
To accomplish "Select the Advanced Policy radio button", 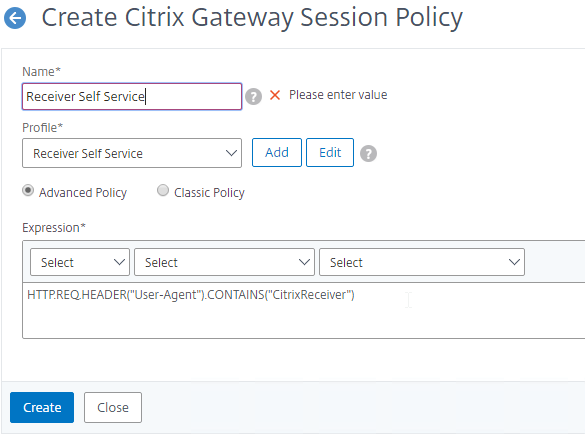I will coord(28,190).
